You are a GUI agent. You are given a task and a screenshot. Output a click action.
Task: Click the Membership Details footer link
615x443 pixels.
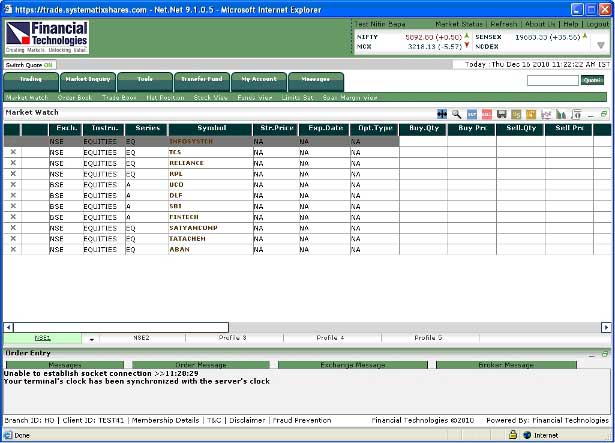166,420
